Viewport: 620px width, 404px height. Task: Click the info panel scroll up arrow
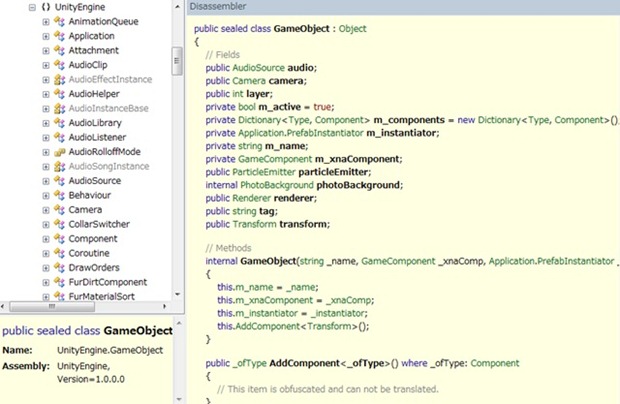pos(179,323)
